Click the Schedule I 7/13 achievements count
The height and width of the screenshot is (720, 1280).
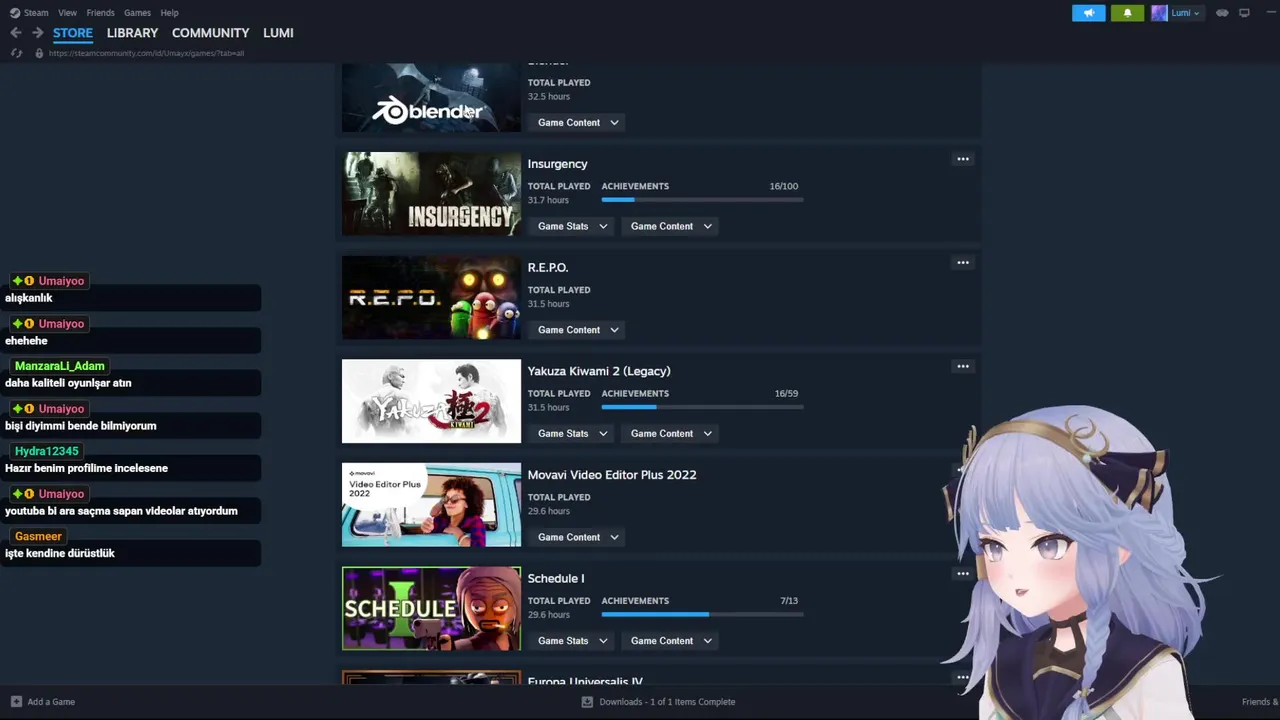pyautogui.click(x=789, y=601)
